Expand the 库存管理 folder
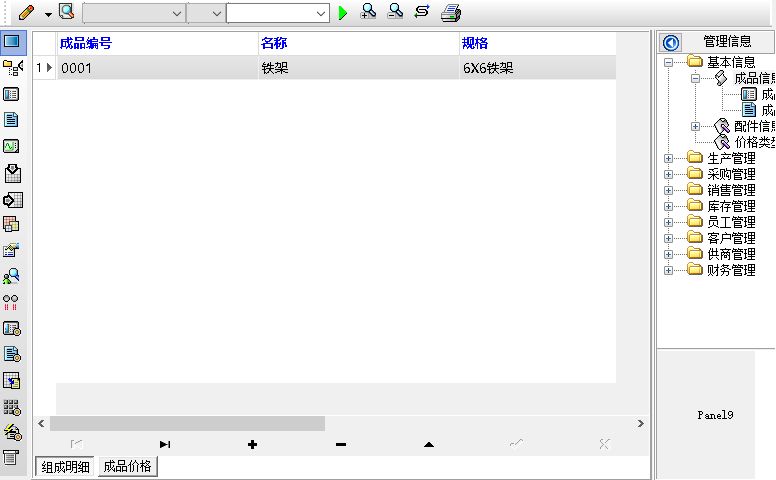Screen dimensions: 776x480 point(669,206)
